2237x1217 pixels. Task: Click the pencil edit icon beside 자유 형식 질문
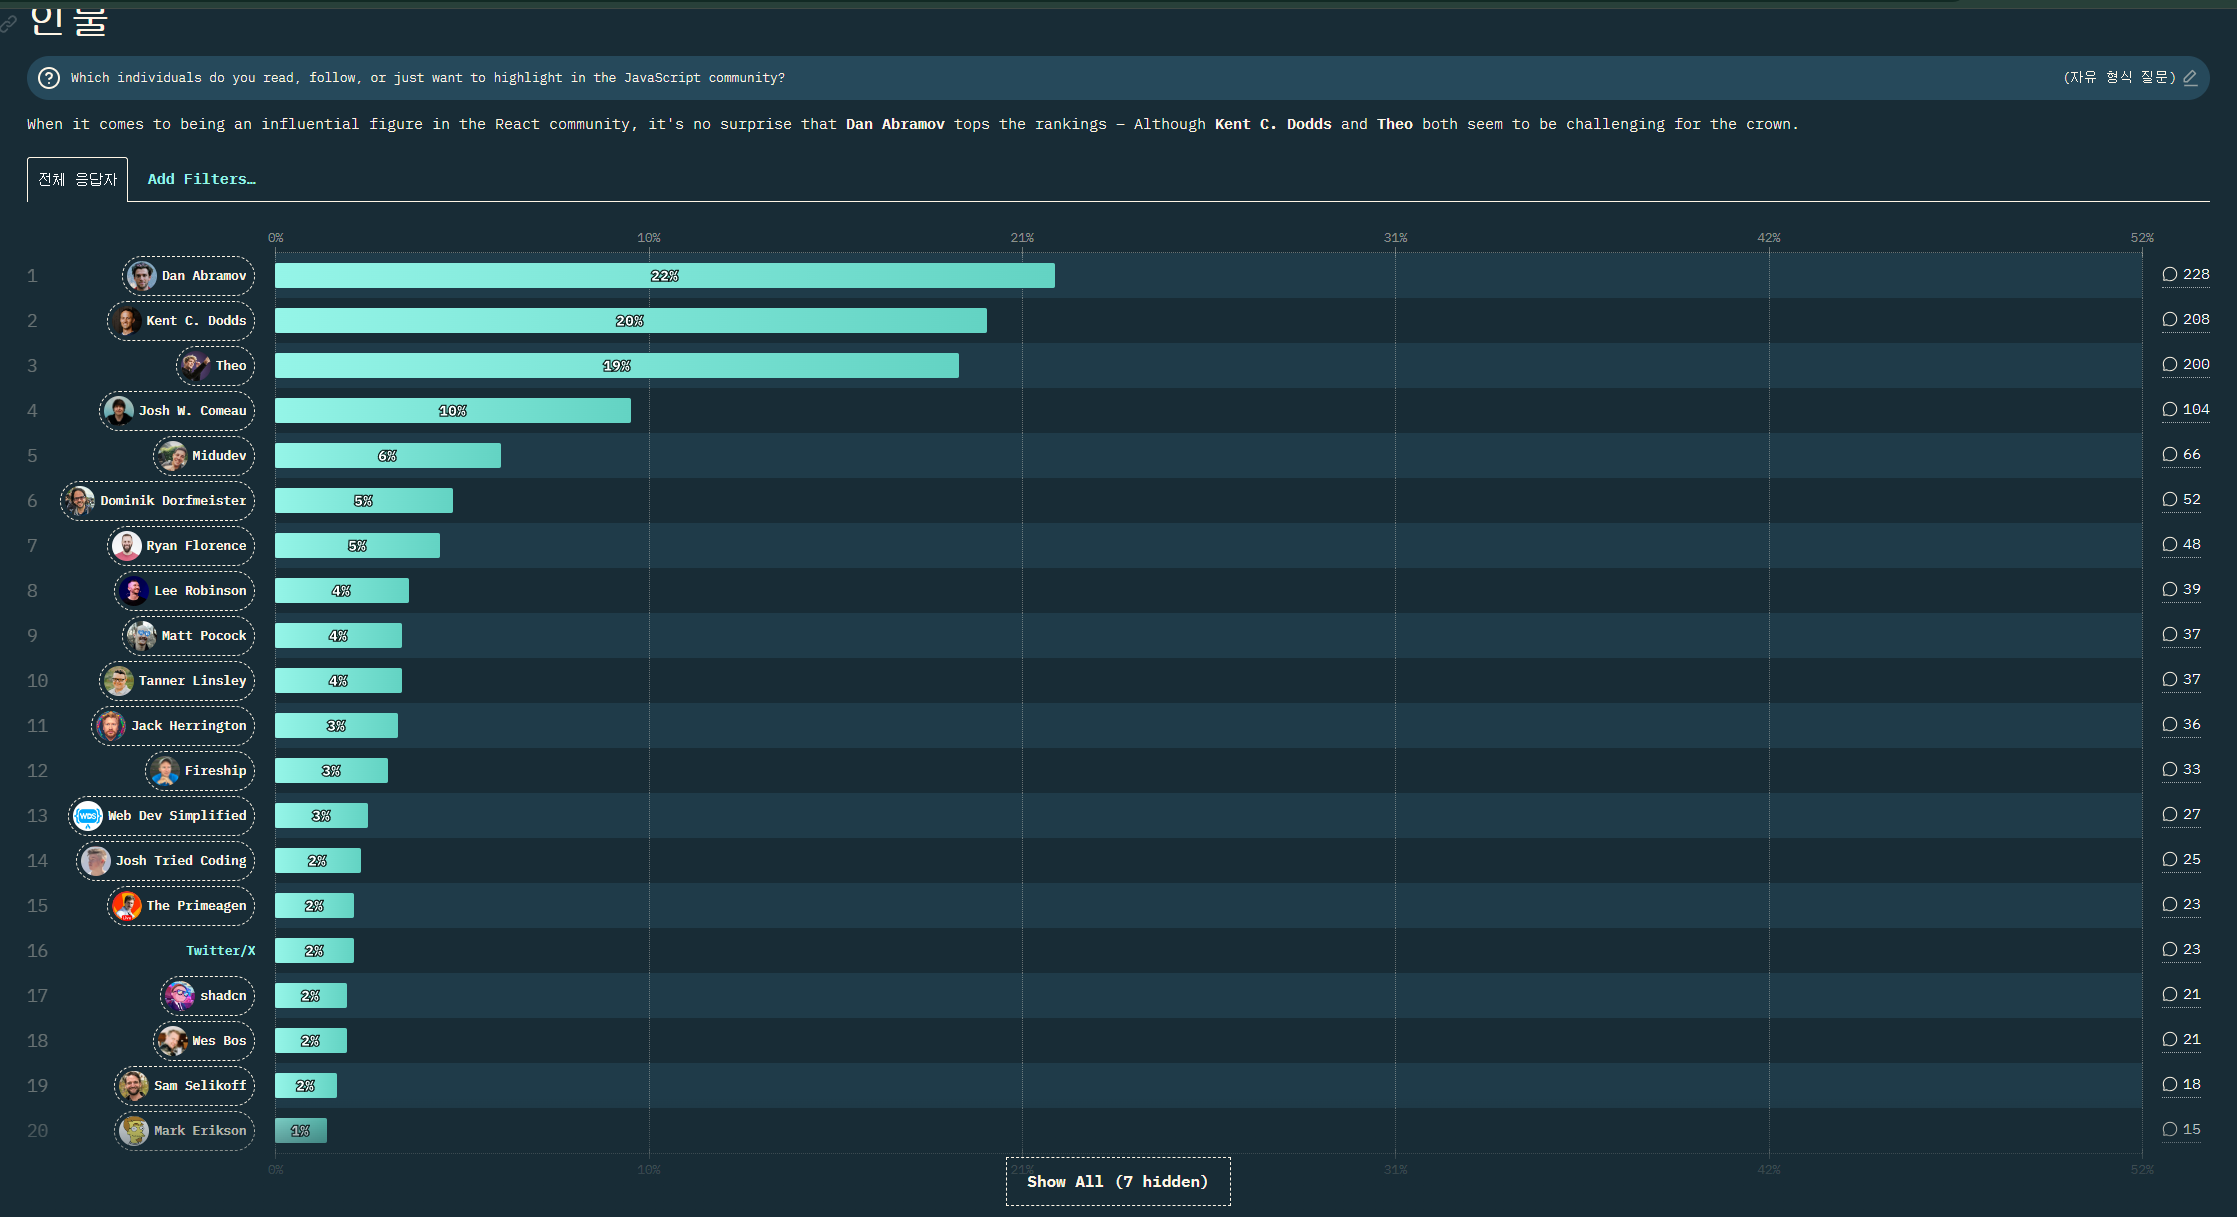tap(2190, 78)
